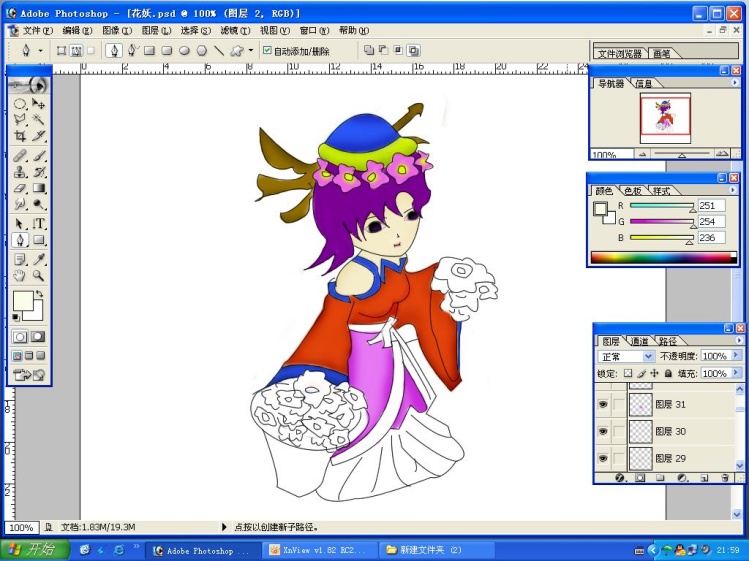Image resolution: width=749 pixels, height=561 pixels.
Task: Select the Dodge tool
Action: (x=38, y=205)
